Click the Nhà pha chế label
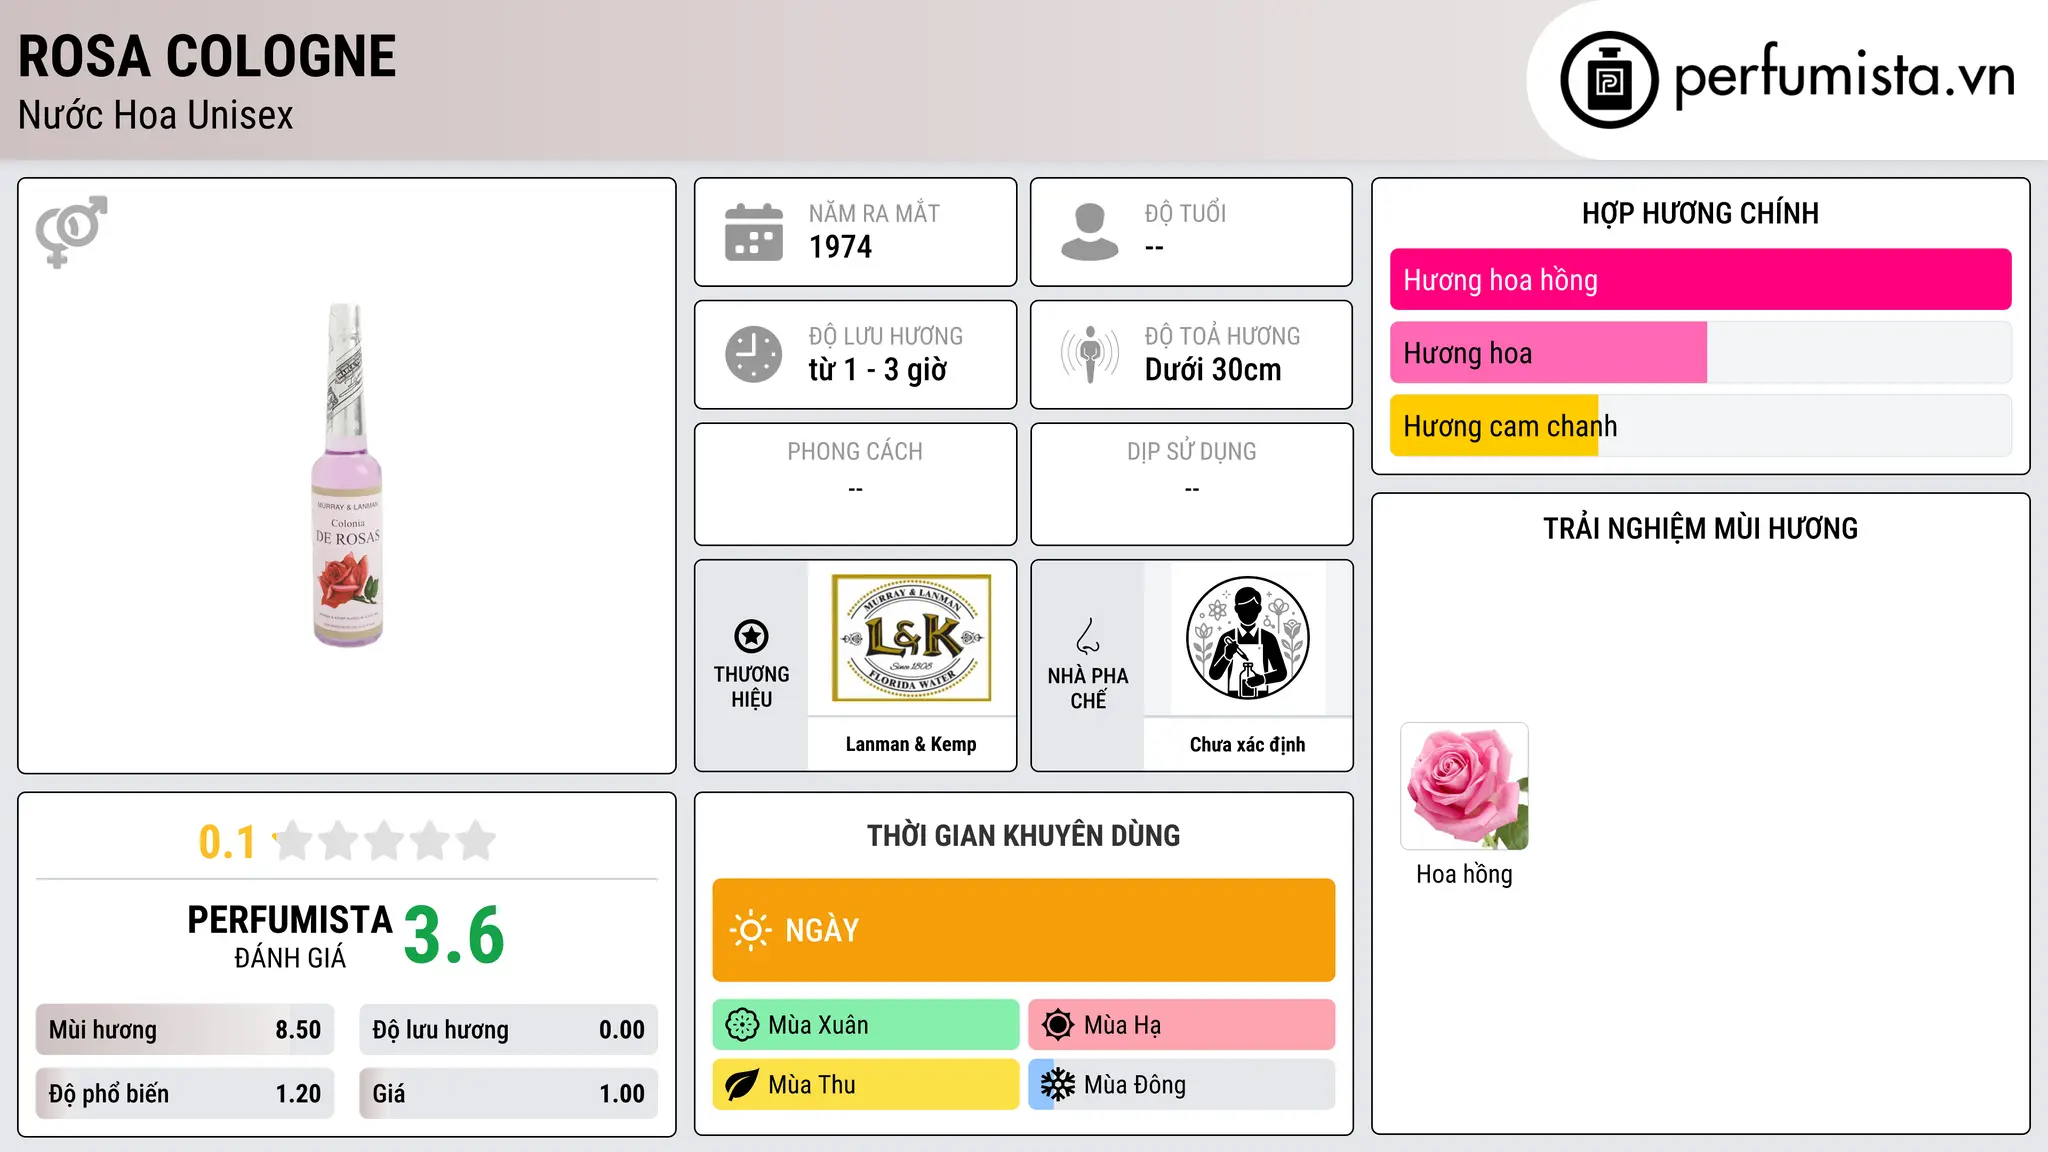Image resolution: width=2048 pixels, height=1152 pixels. [x=1088, y=688]
